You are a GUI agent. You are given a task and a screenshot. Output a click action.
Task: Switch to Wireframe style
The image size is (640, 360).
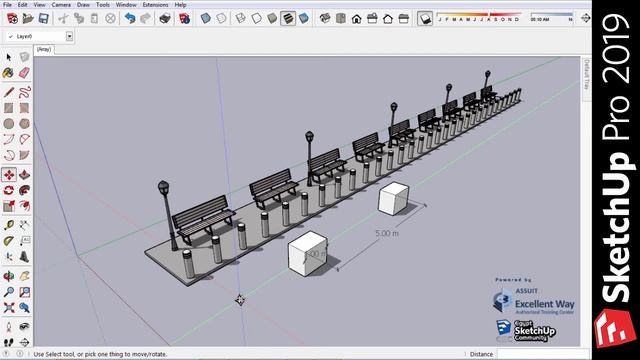click(x=240, y=18)
